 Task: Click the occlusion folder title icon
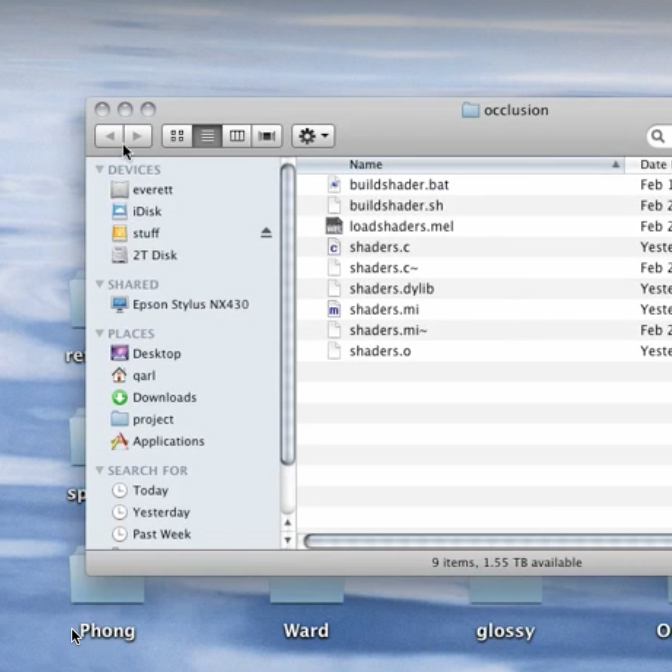[470, 110]
